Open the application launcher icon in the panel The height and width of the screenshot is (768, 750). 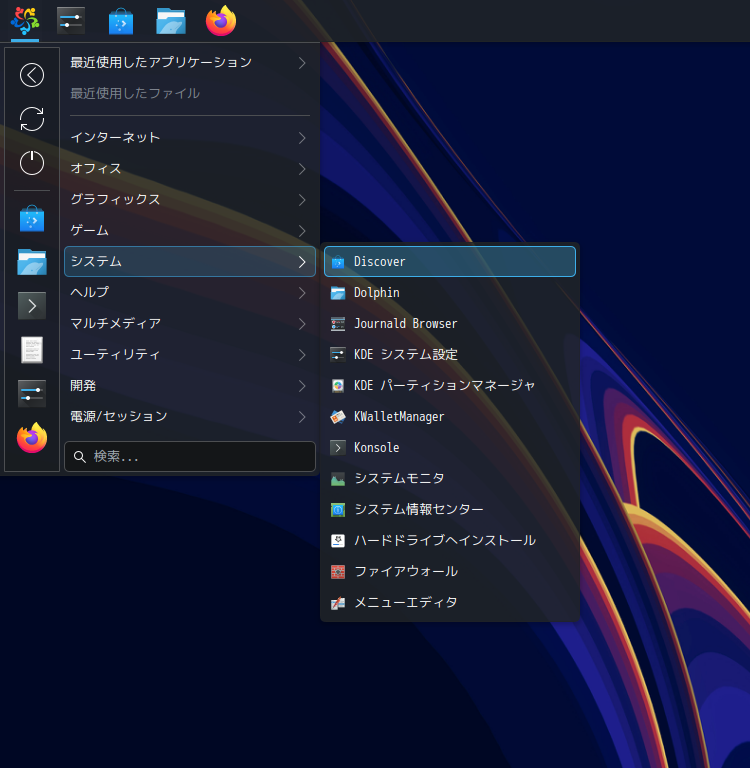coord(24,21)
